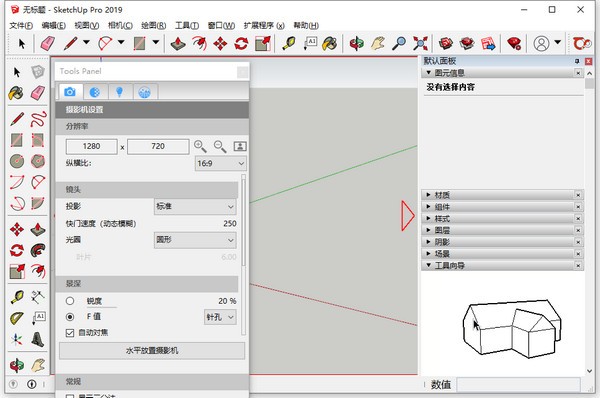Image resolution: width=600 pixels, height=398 pixels.
Task: Select the Circle tool in left toolbar
Action: click(x=17, y=161)
